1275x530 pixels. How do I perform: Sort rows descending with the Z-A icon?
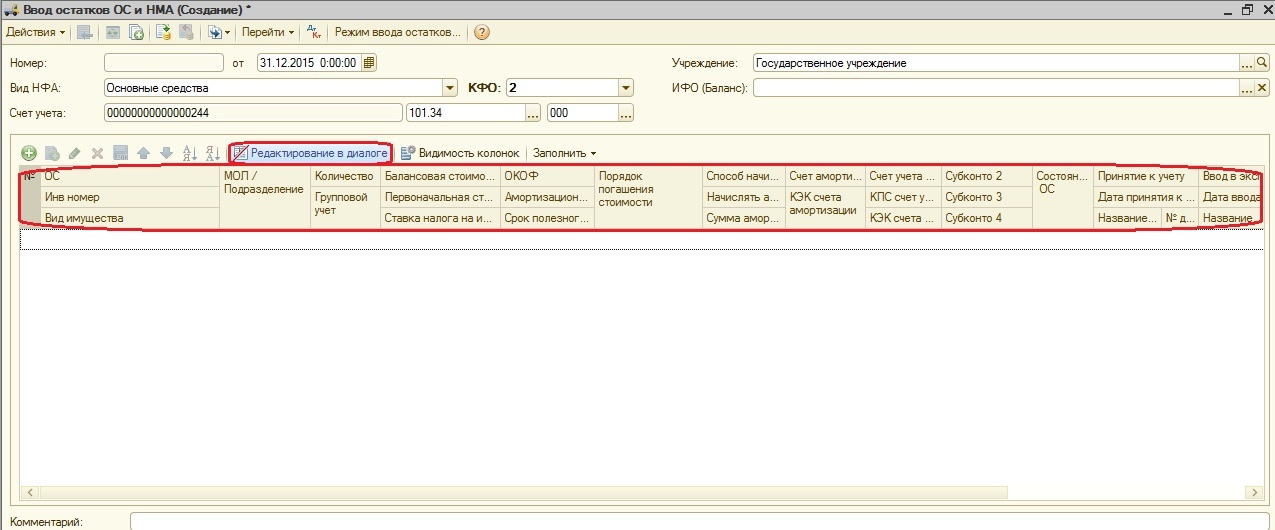coord(212,153)
